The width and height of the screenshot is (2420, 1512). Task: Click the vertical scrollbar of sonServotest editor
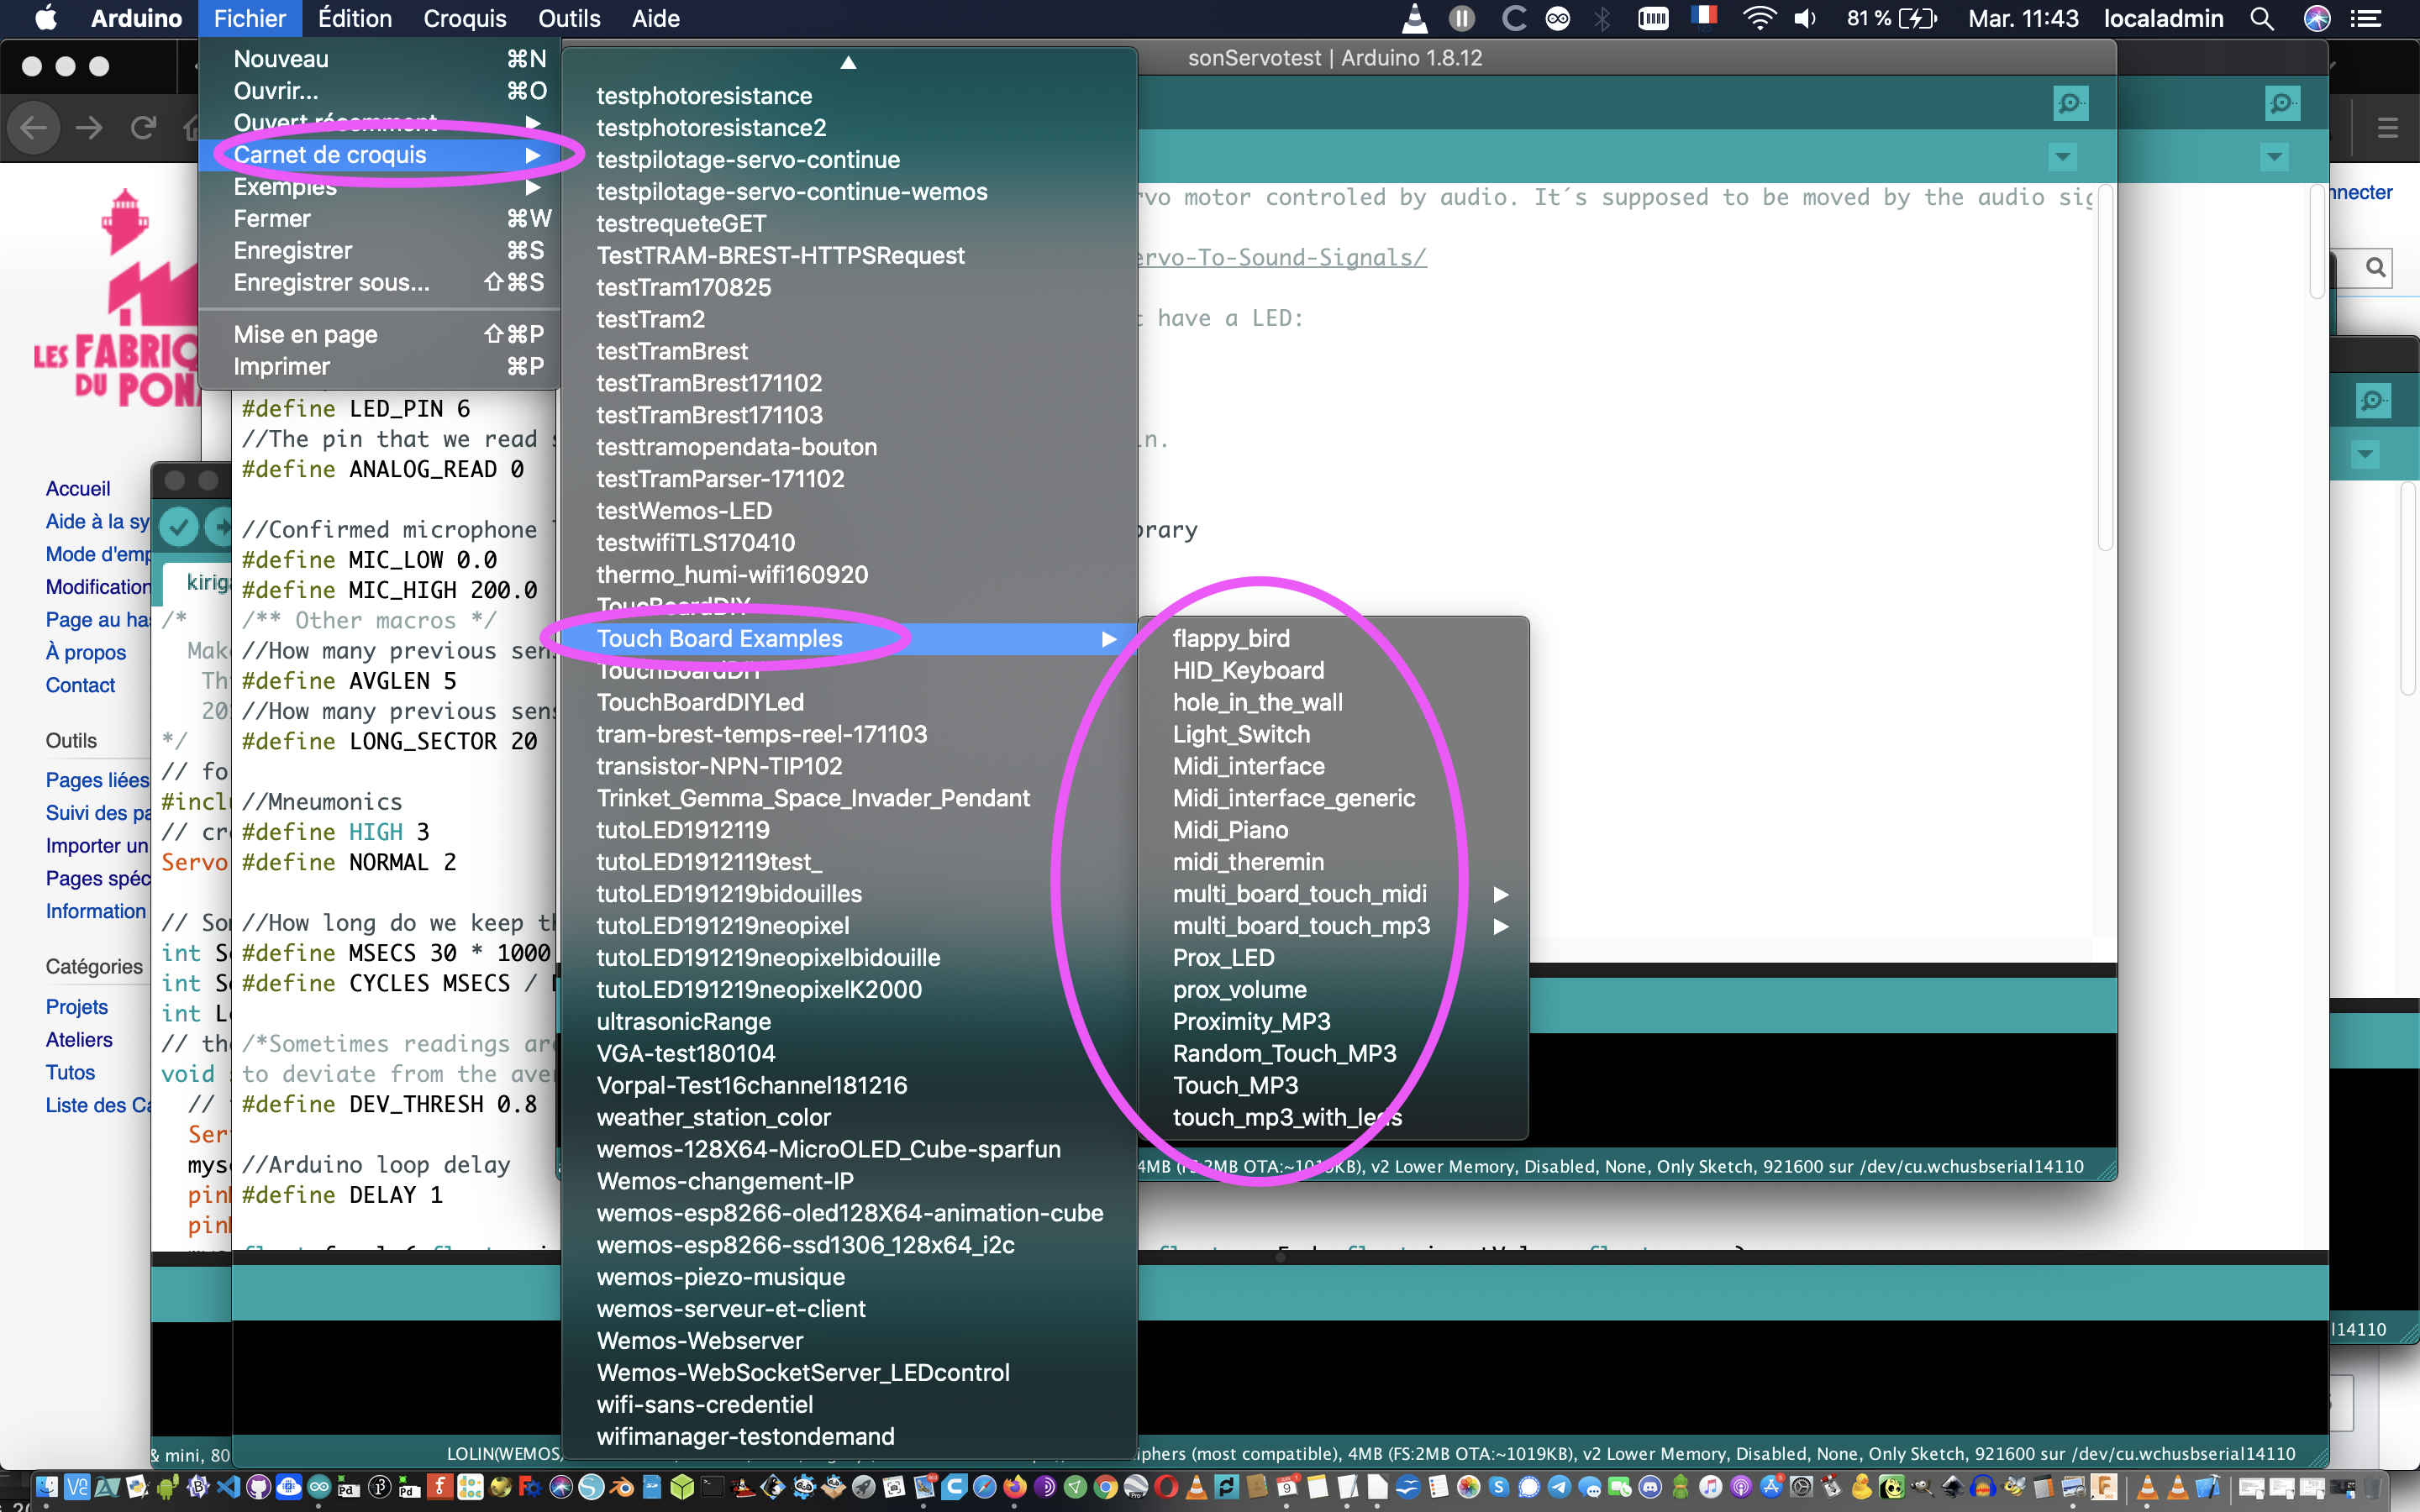[2105, 367]
